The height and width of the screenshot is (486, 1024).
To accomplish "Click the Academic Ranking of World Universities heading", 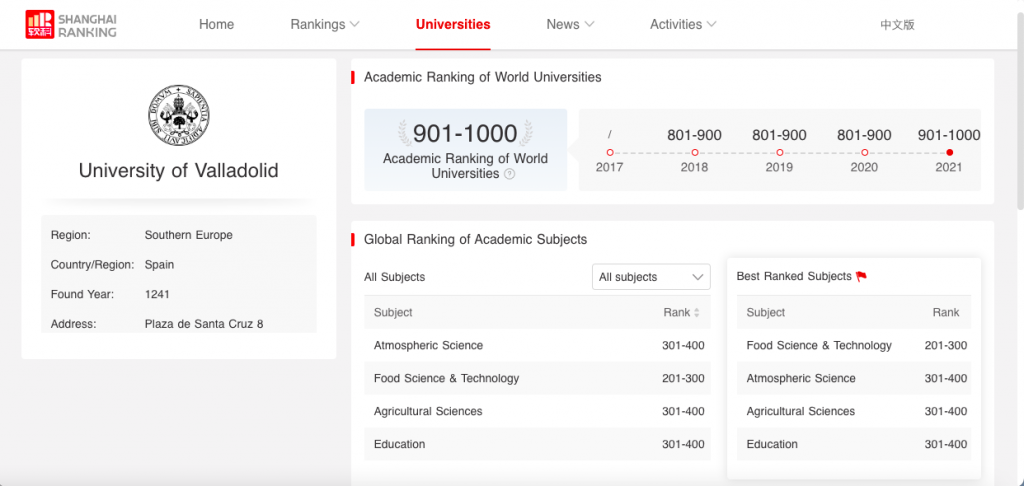I will click(x=483, y=77).
